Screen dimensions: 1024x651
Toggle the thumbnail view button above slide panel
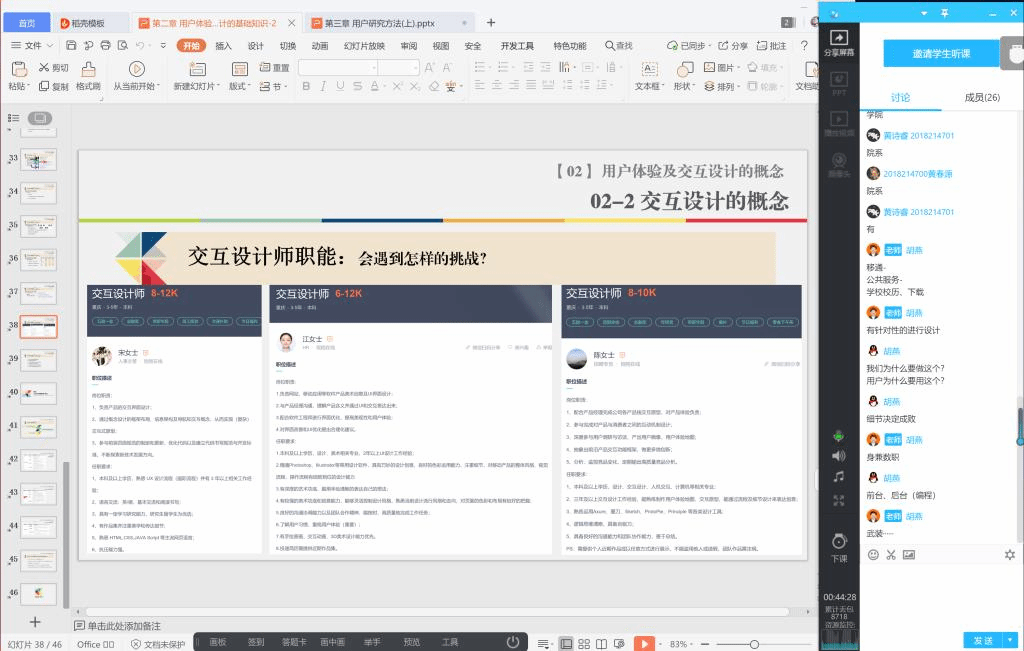tap(39, 118)
